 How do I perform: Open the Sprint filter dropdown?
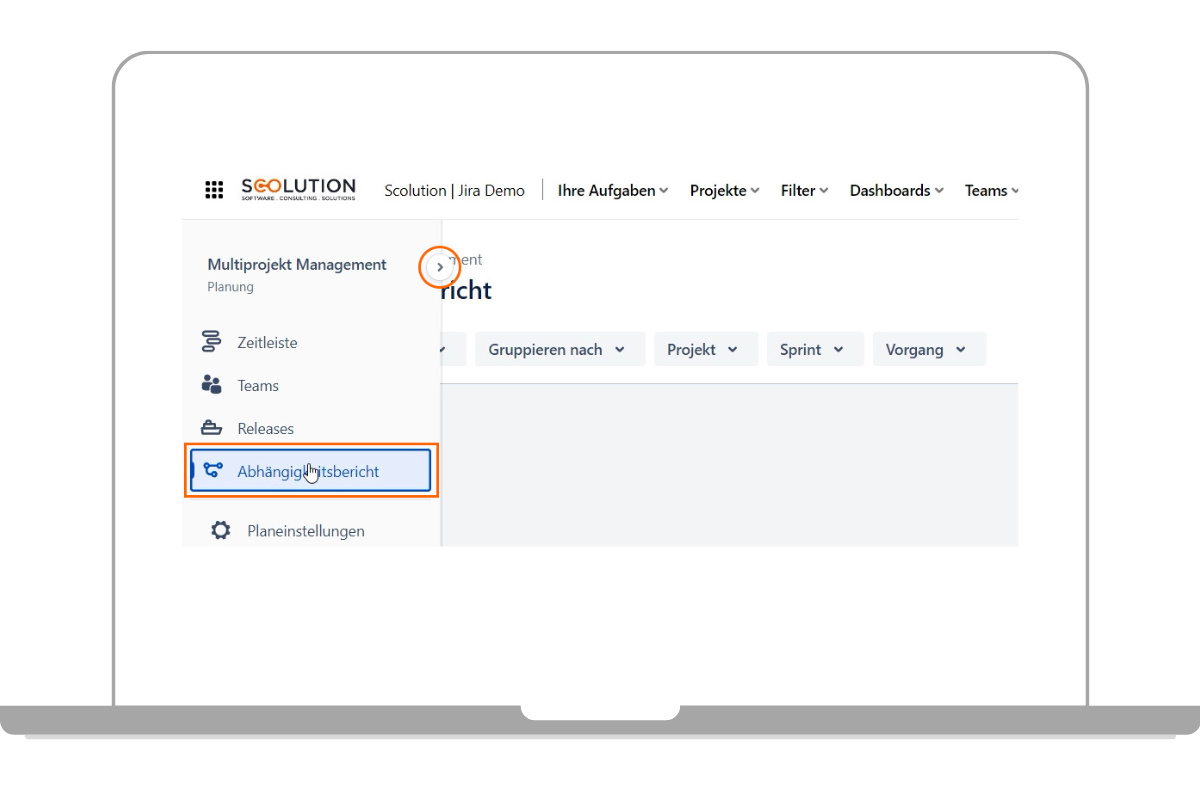pyautogui.click(x=814, y=349)
